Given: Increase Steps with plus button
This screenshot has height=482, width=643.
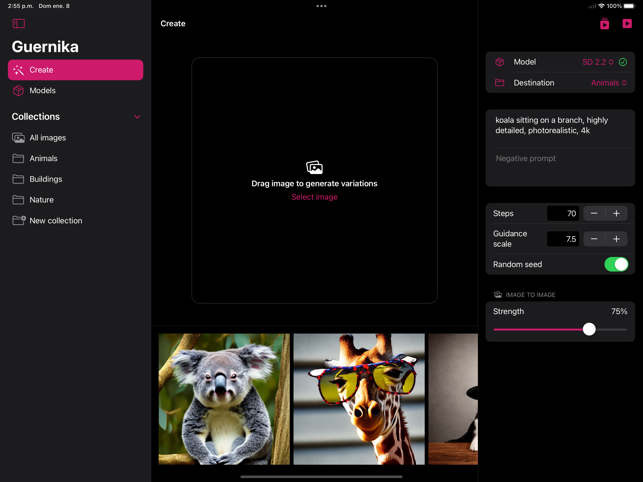Looking at the screenshot, I should (x=616, y=213).
